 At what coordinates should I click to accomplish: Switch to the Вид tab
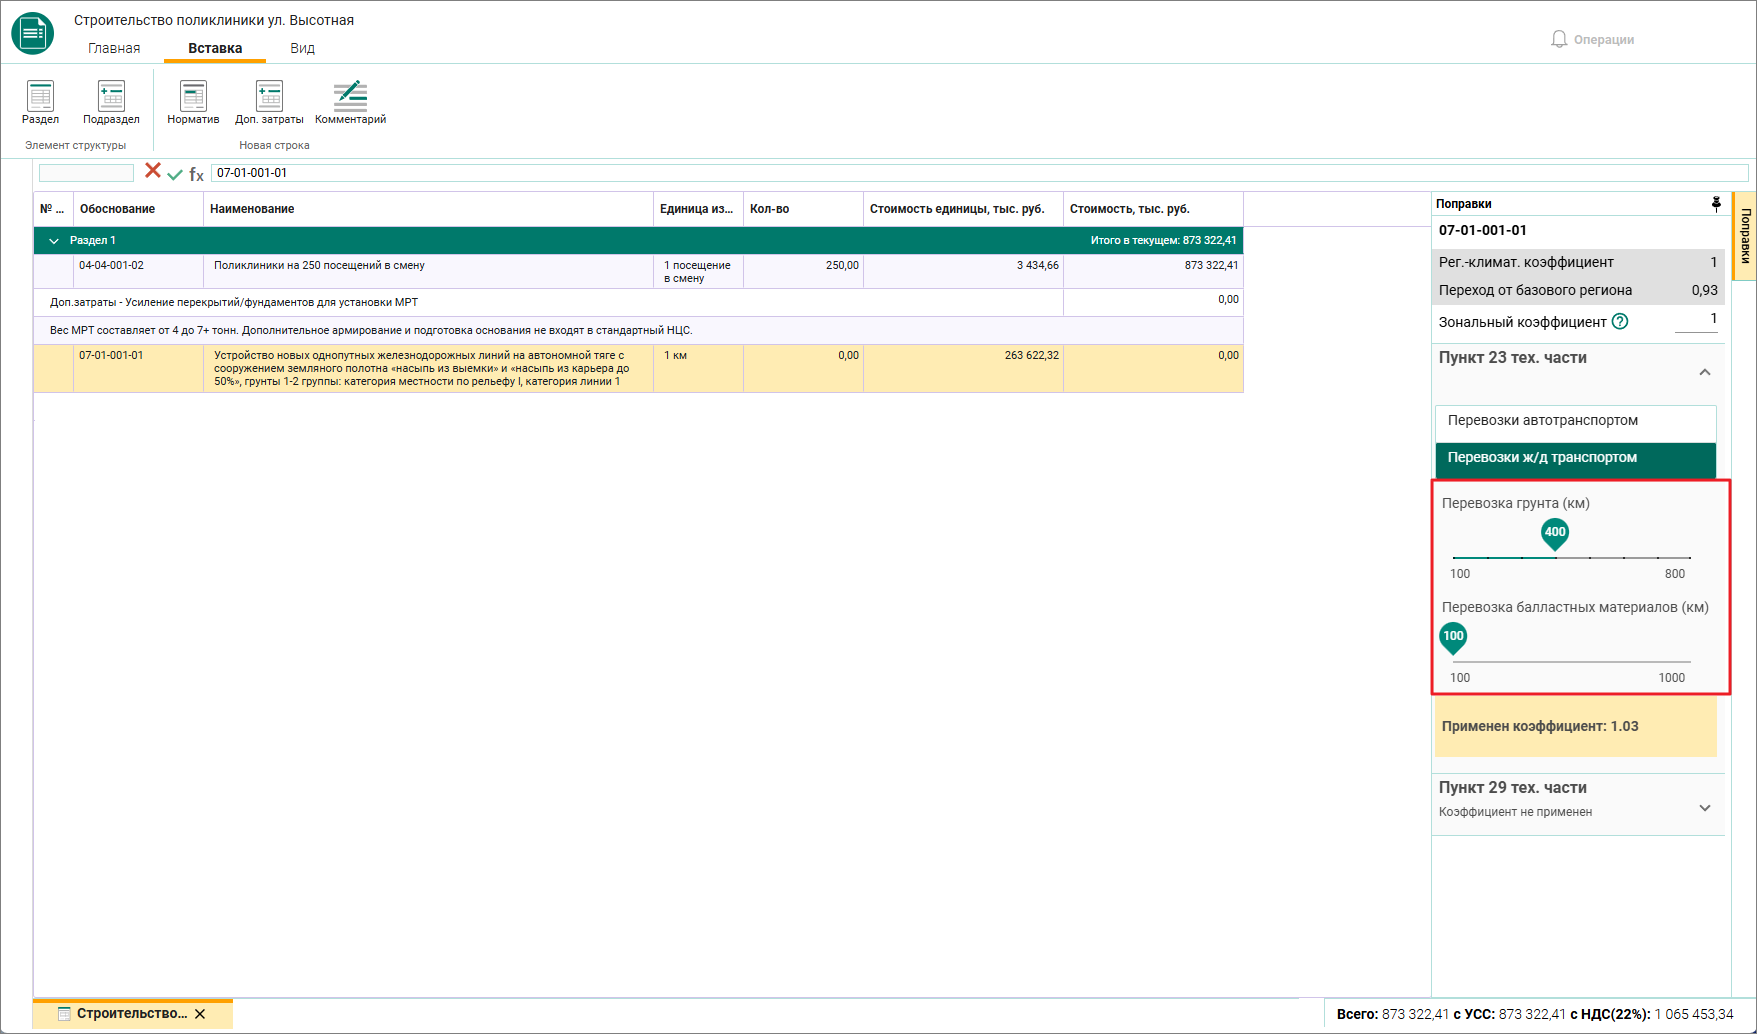[303, 48]
